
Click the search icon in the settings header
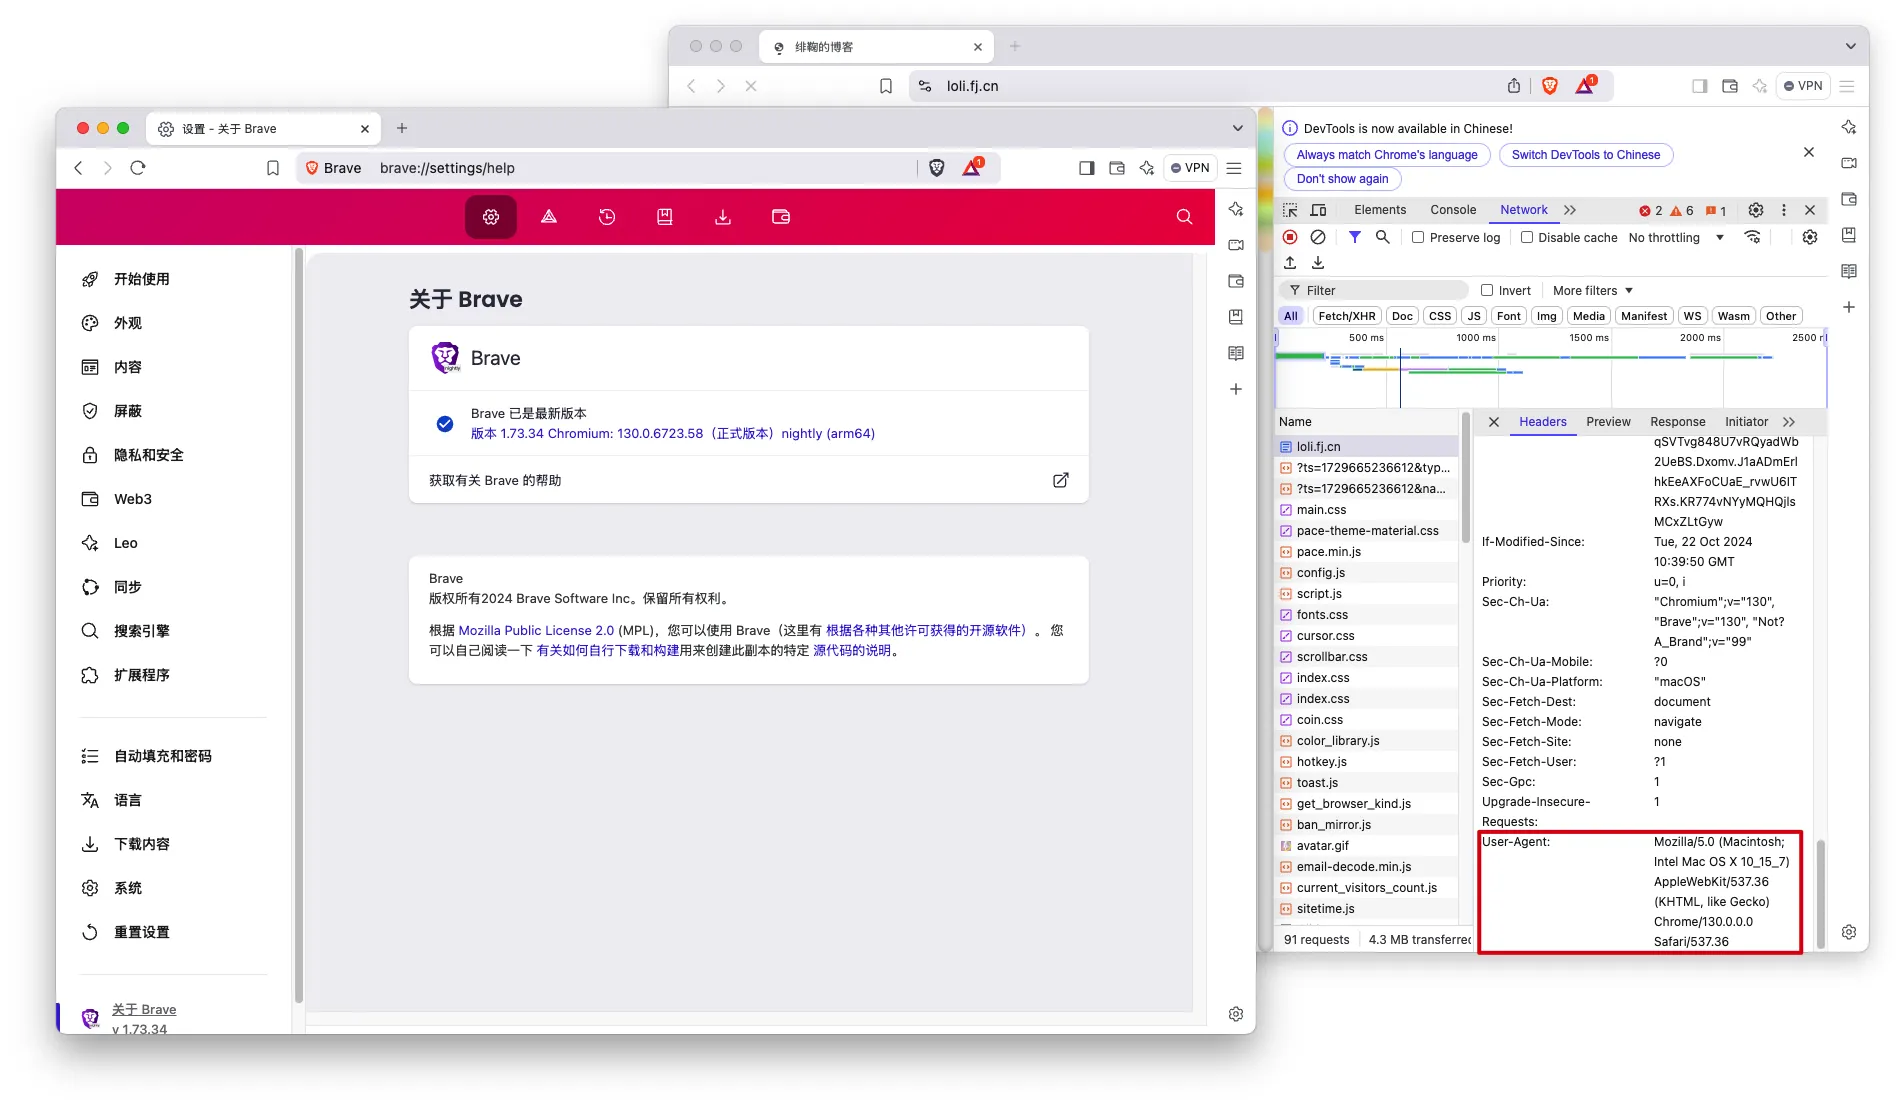point(1184,217)
